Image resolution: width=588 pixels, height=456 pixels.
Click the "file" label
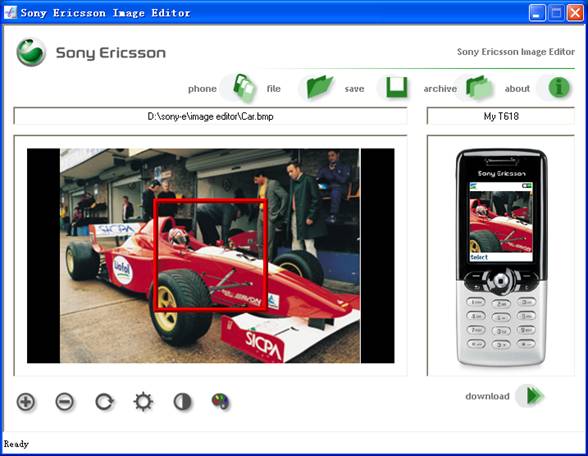click(273, 88)
